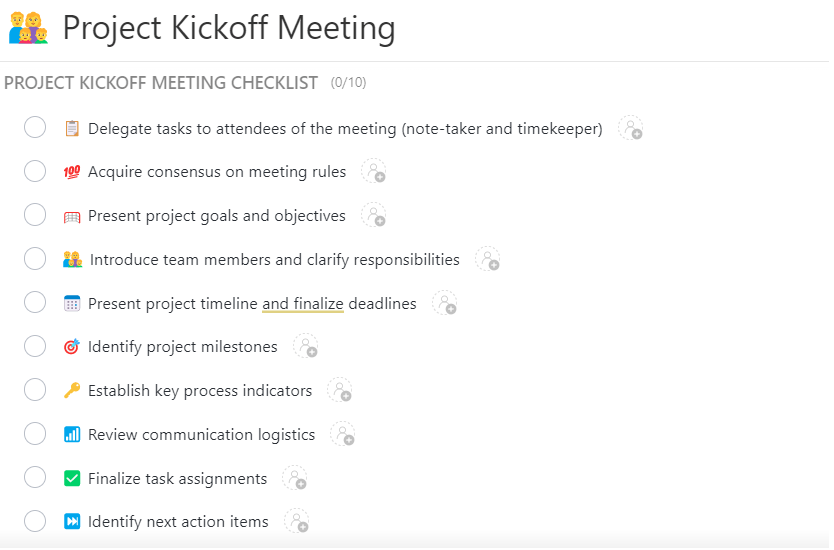Screen dimensions: 834x550
Task: Collapse the Project Kickoff Meeting Checklist header
Action: pyautogui.click(x=161, y=83)
